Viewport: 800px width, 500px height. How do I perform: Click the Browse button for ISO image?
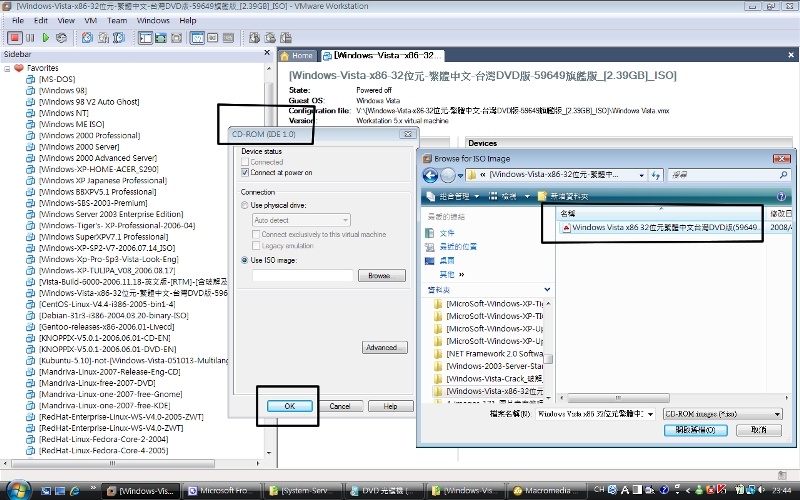[382, 276]
